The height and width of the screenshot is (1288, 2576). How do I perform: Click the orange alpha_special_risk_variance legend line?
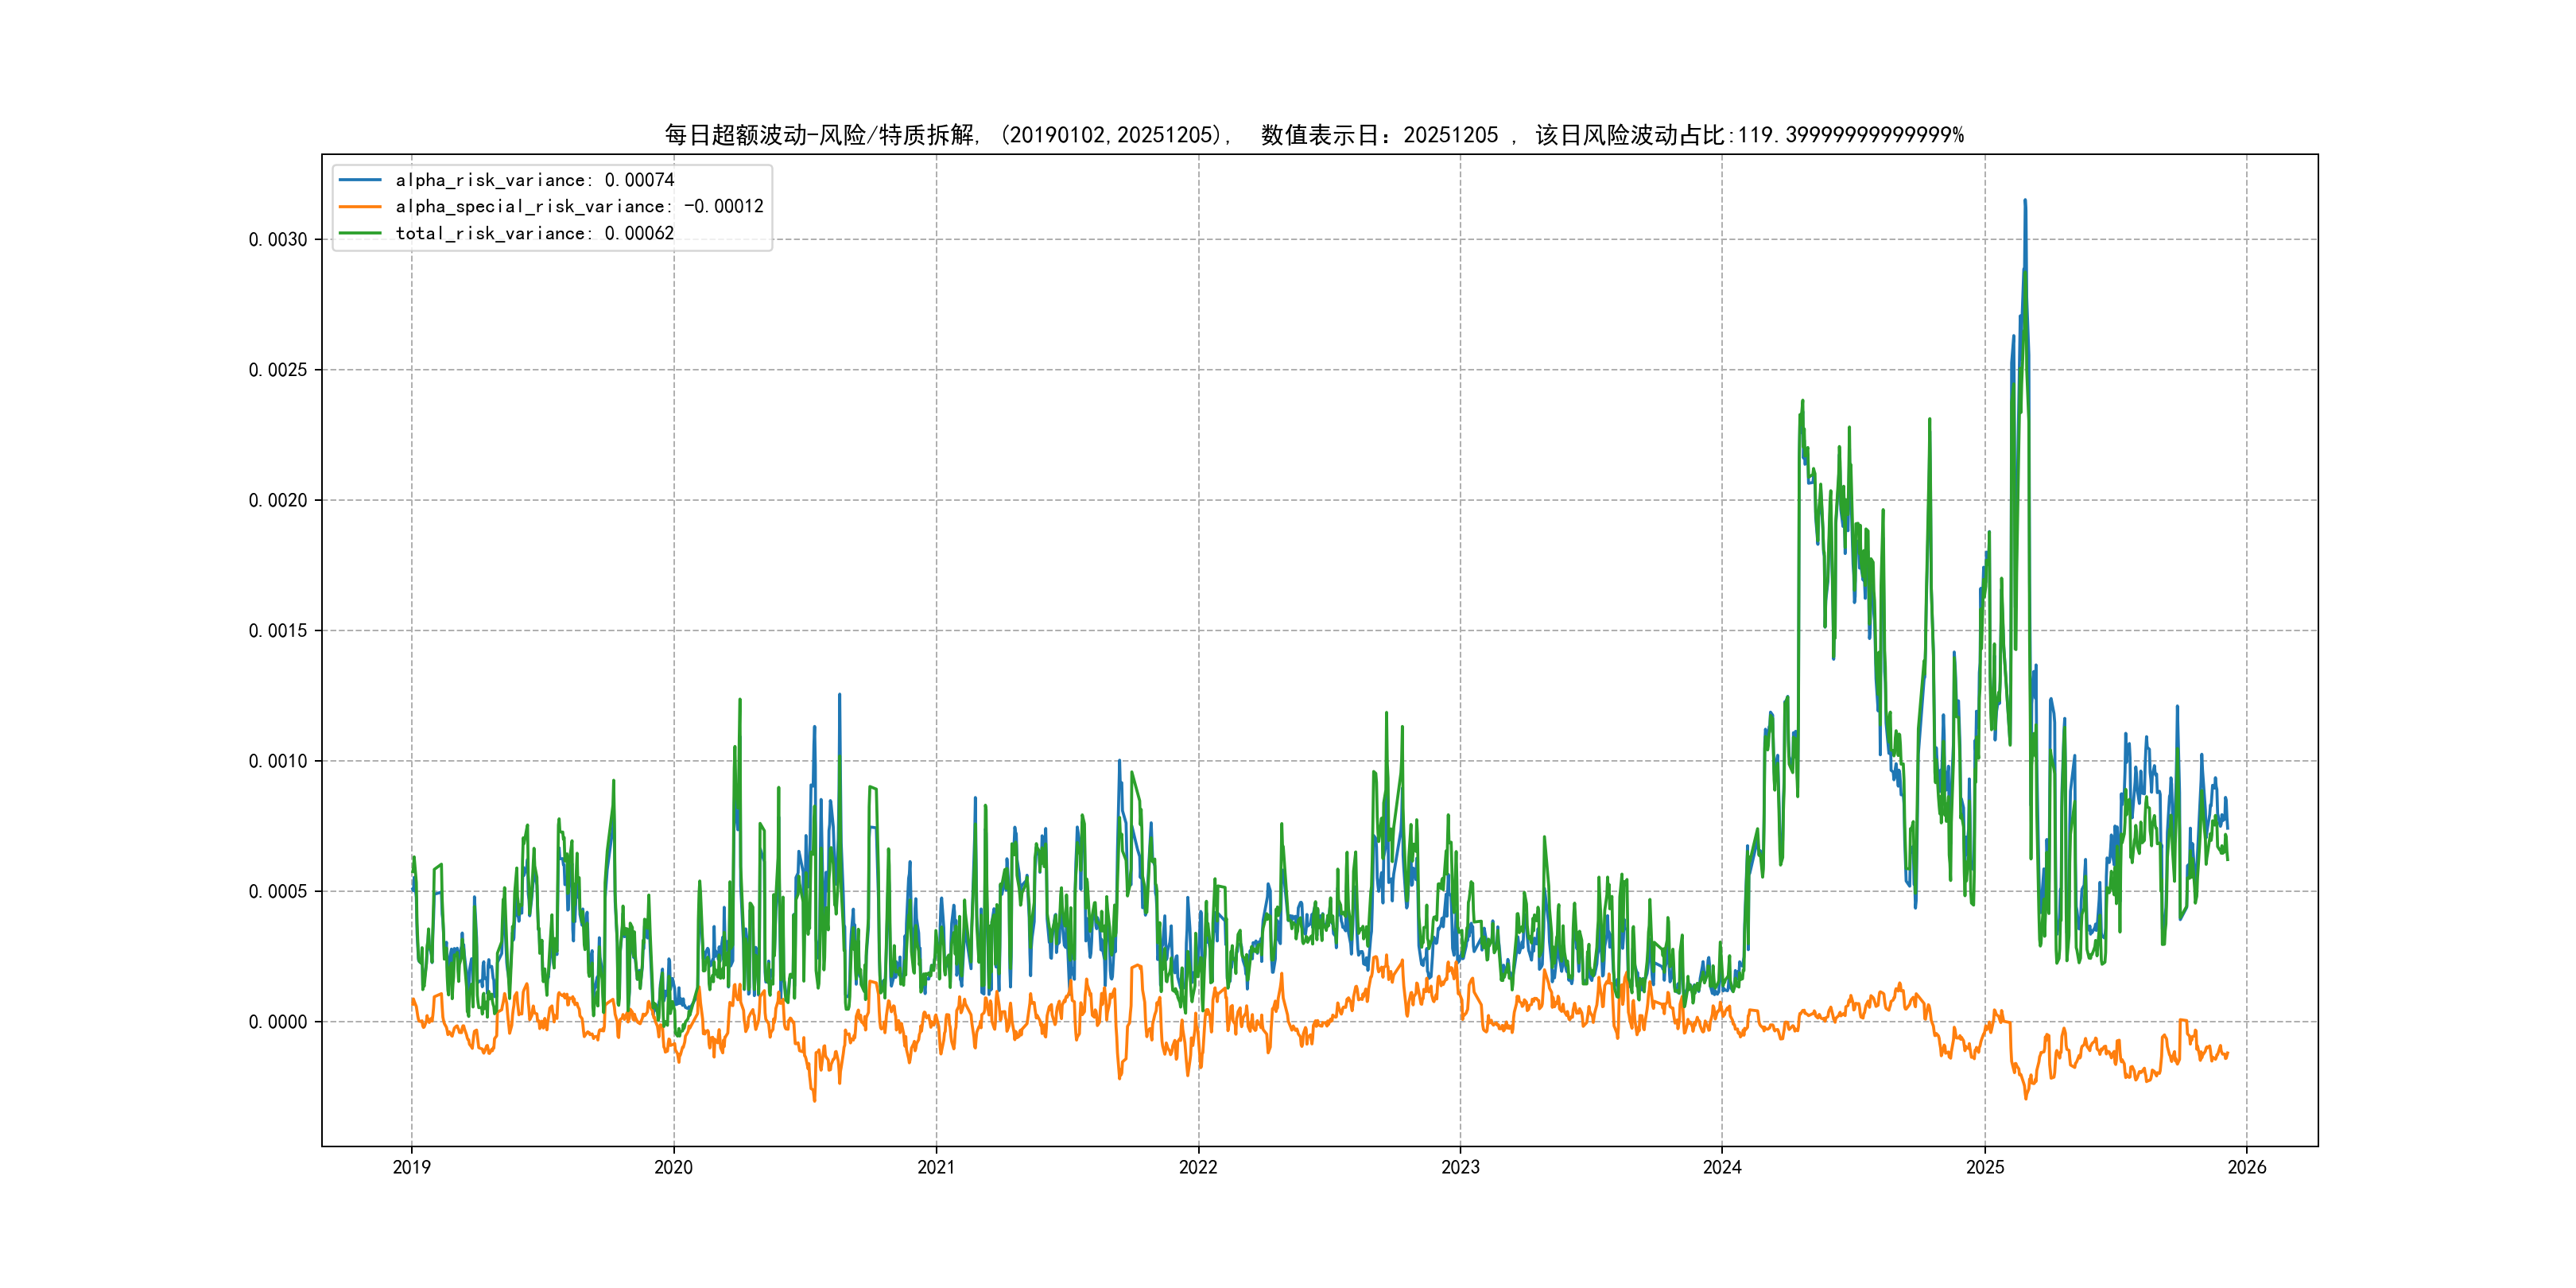(x=360, y=207)
